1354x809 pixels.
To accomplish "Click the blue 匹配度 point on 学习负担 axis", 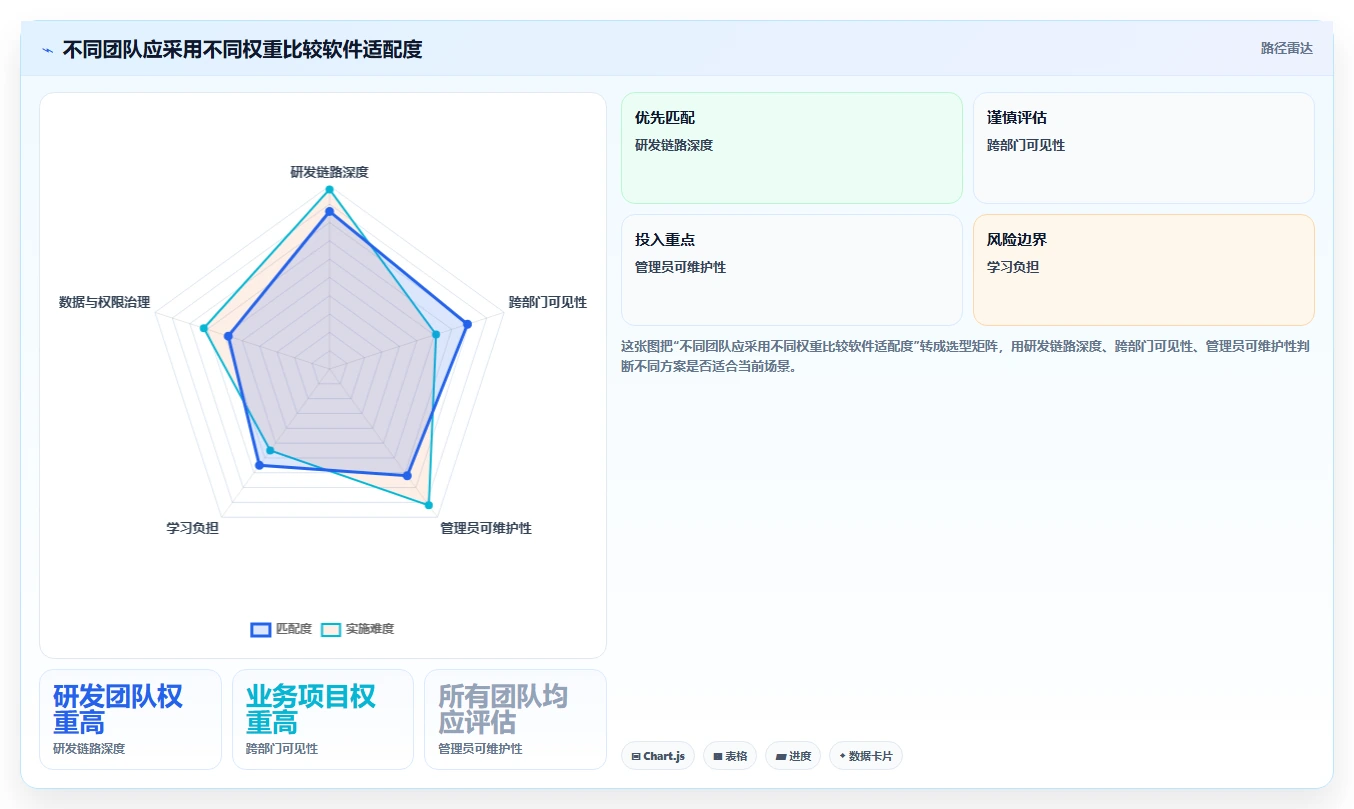I will 259,465.
